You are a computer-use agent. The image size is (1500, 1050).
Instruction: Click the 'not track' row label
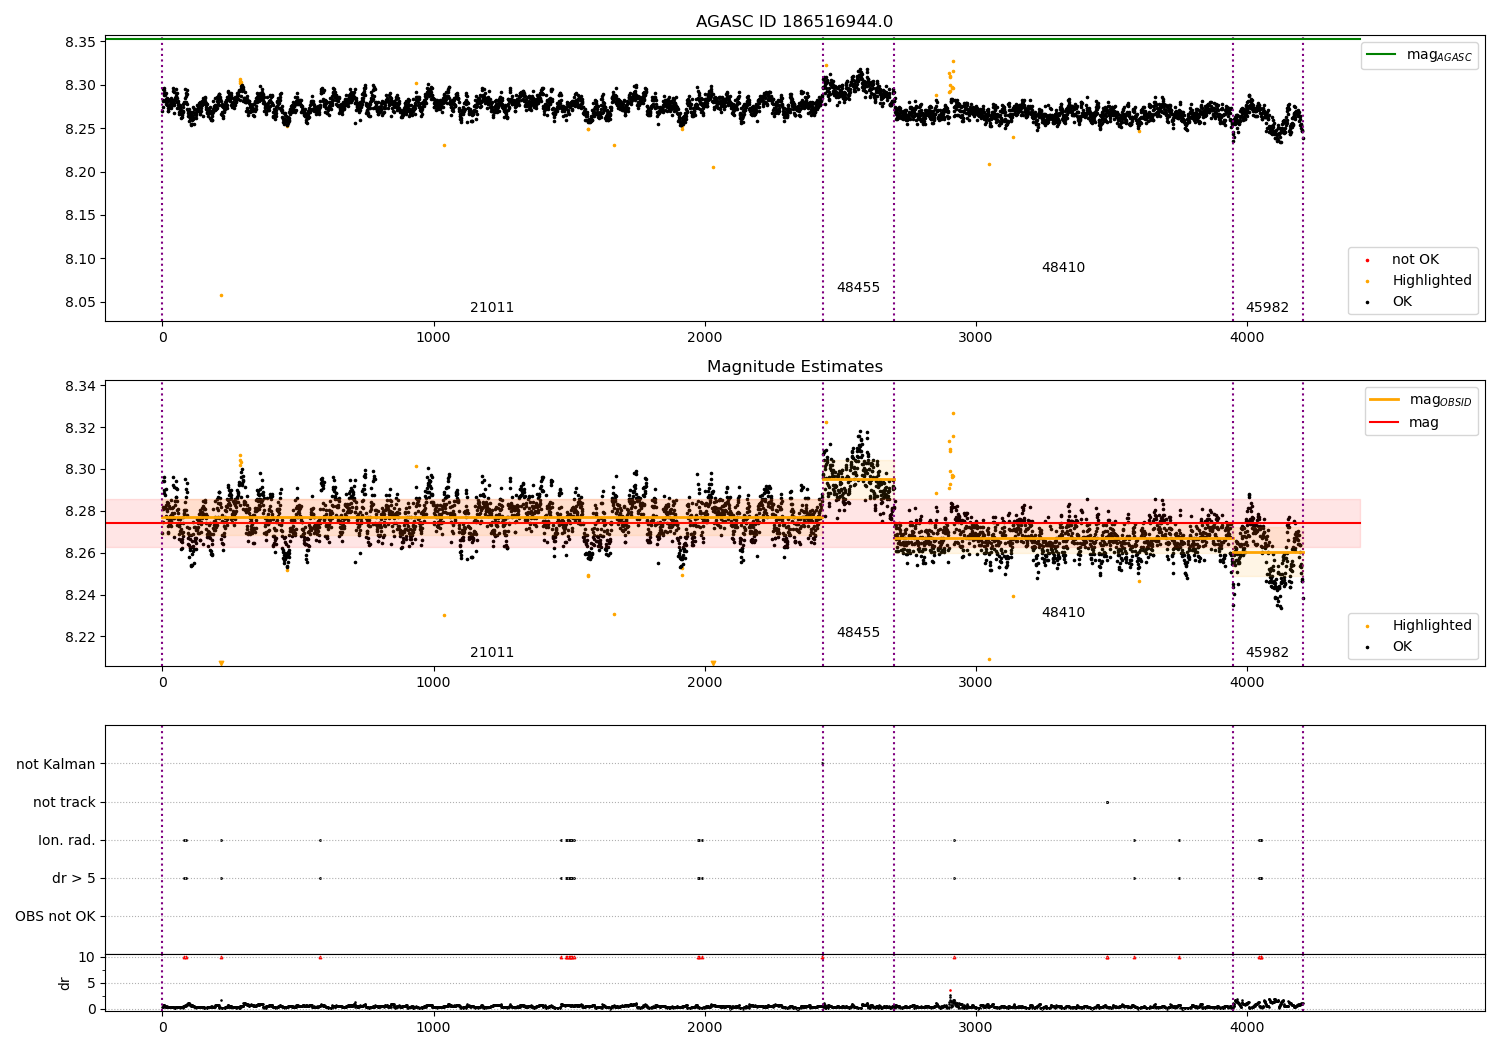(x=64, y=803)
